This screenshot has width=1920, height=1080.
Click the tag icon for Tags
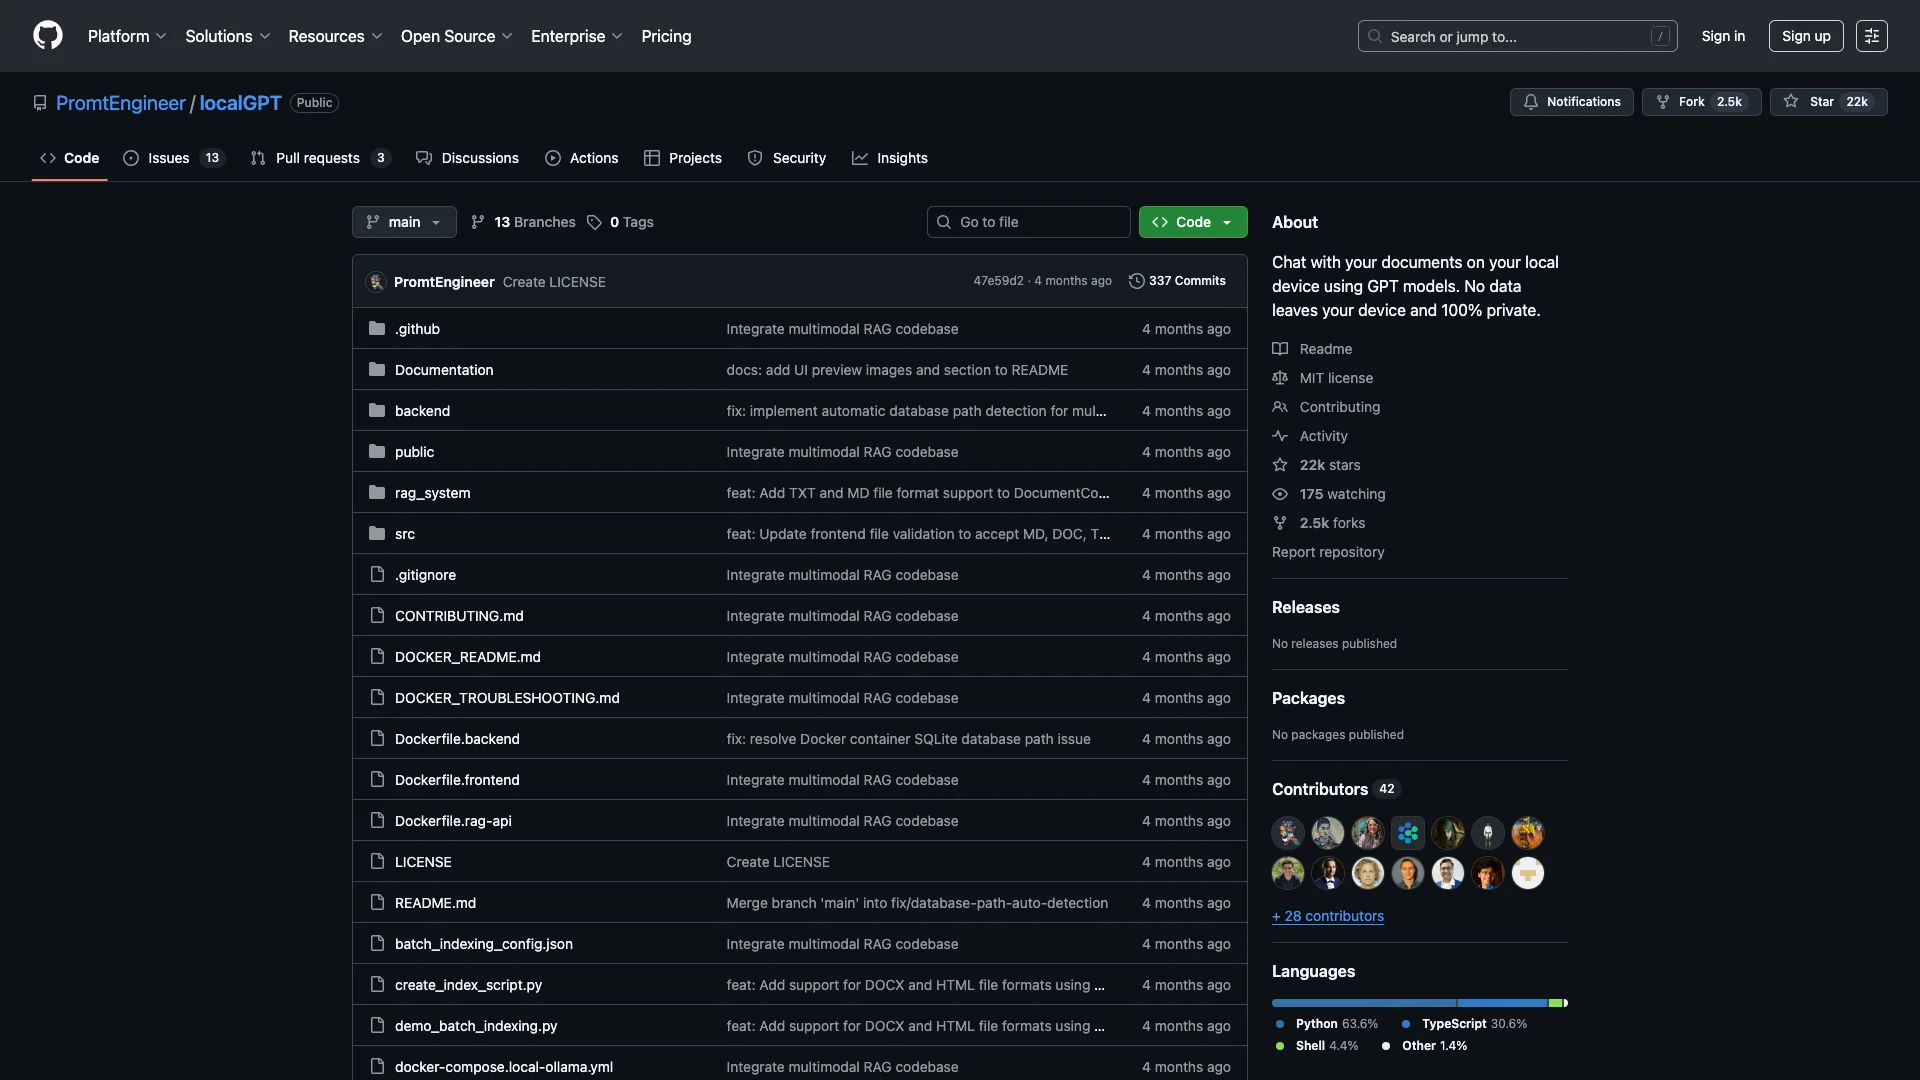pyautogui.click(x=594, y=222)
